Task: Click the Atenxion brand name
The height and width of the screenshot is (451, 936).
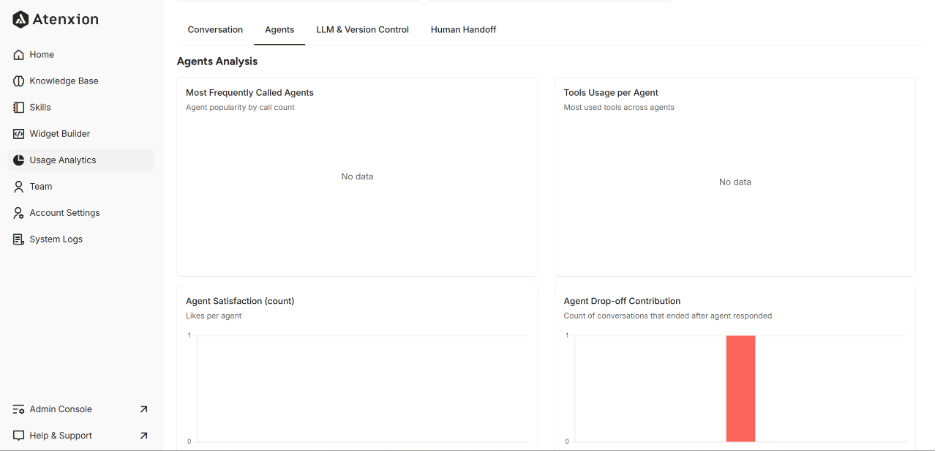Action: tap(65, 19)
